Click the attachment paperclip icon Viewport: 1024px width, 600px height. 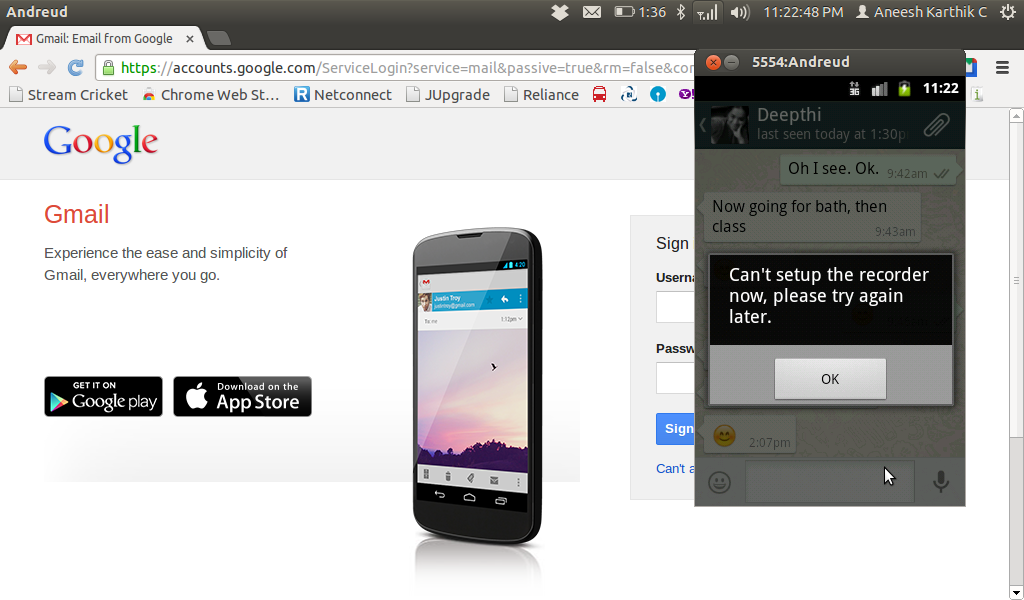[936, 124]
